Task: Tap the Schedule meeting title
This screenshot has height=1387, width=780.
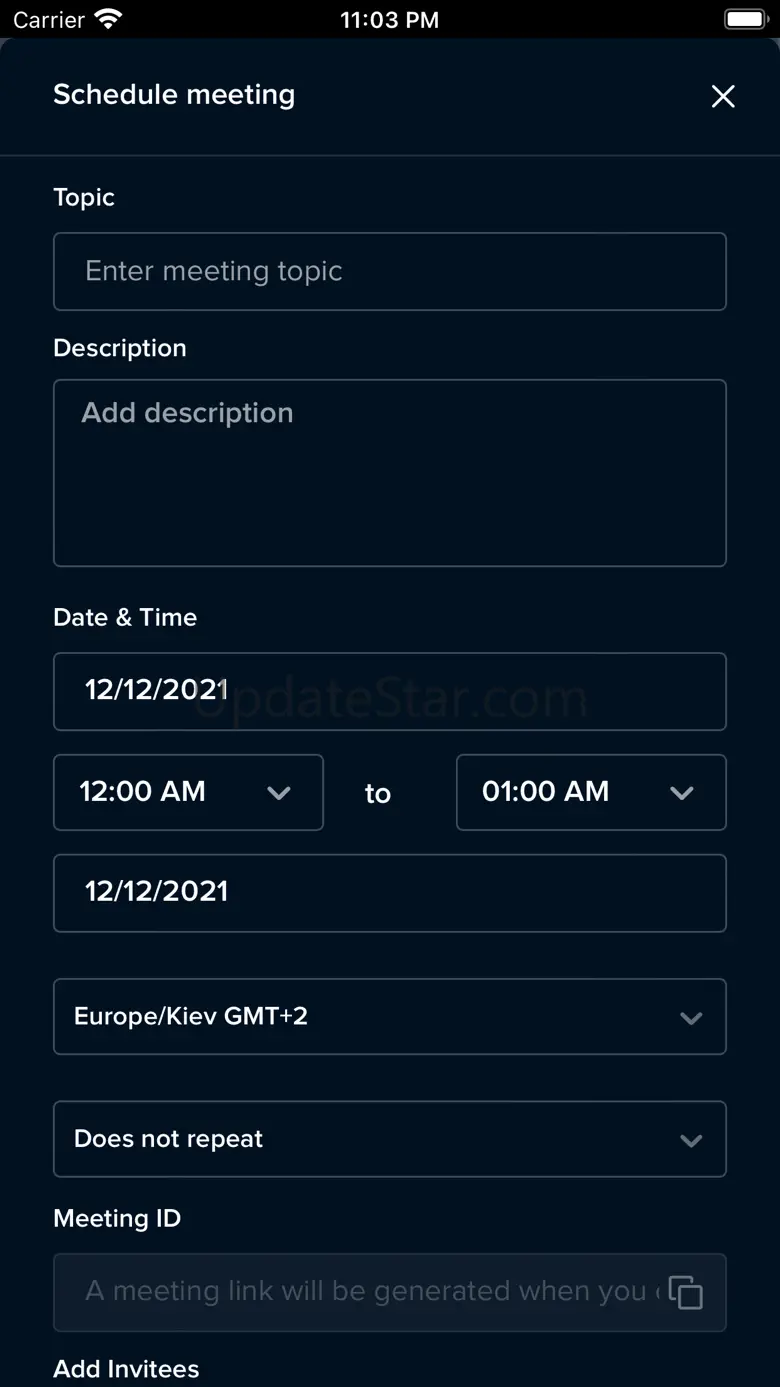Action: click(x=174, y=95)
